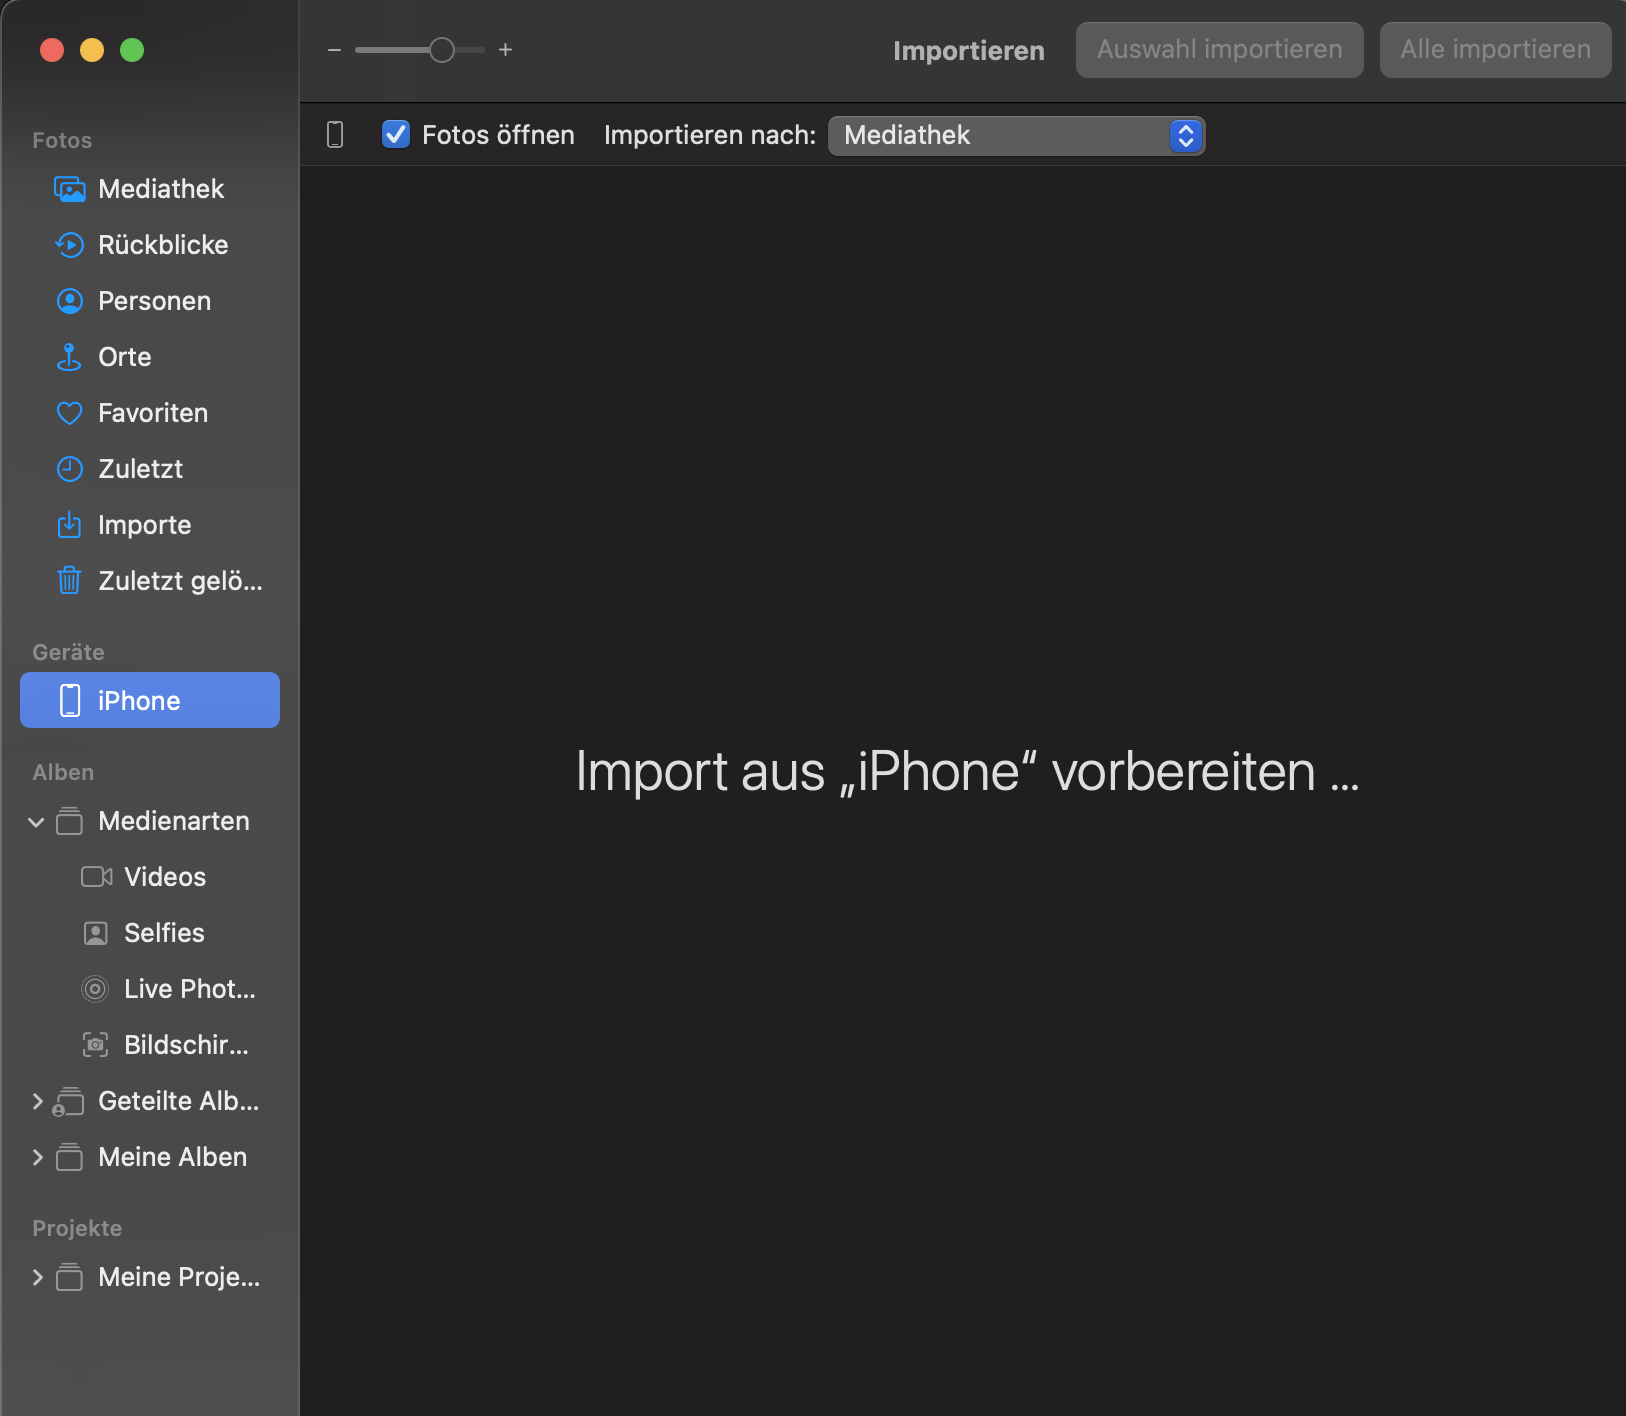The image size is (1626, 1416).
Task: Expand the Meine Alben group
Action: (37, 1157)
